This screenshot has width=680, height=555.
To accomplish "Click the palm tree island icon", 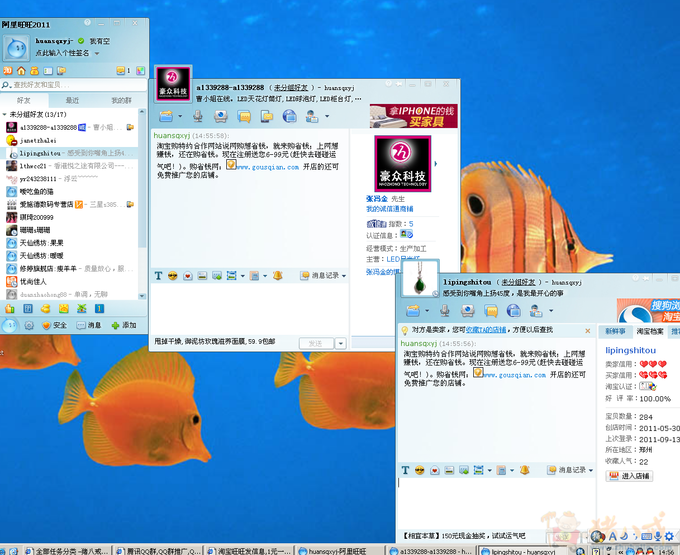I will (x=82, y=309).
